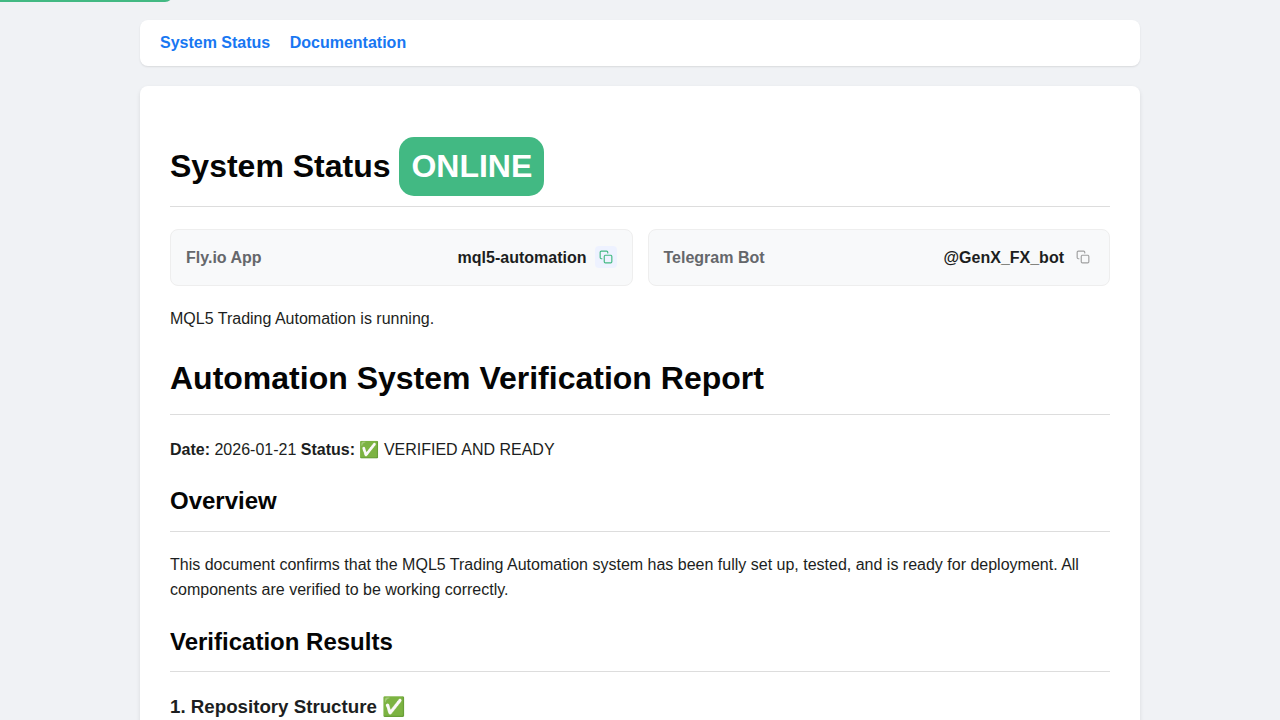Click the checkmark next to Repository Structure
Viewport: 1280px width, 720px height.
394,707
